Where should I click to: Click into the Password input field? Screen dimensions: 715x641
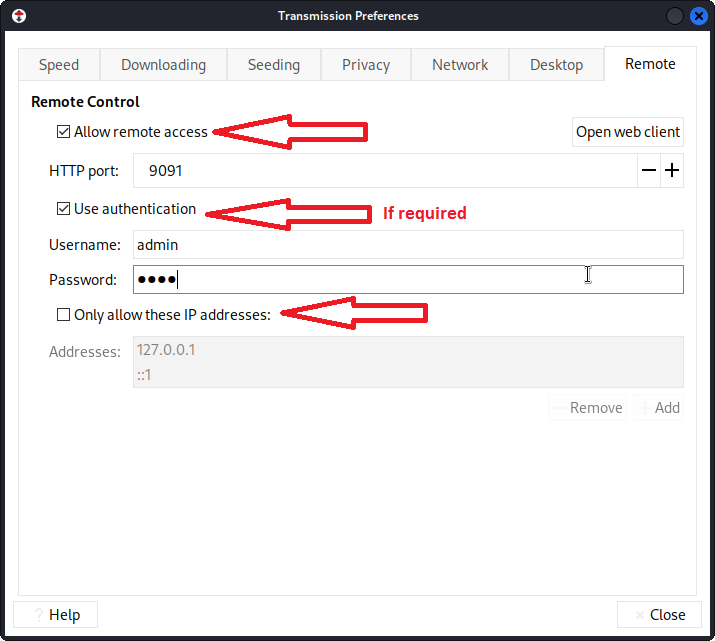click(x=408, y=280)
